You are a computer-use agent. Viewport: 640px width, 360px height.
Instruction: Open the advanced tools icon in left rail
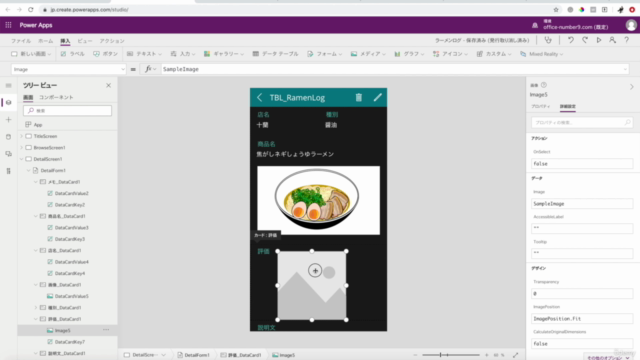point(9,171)
